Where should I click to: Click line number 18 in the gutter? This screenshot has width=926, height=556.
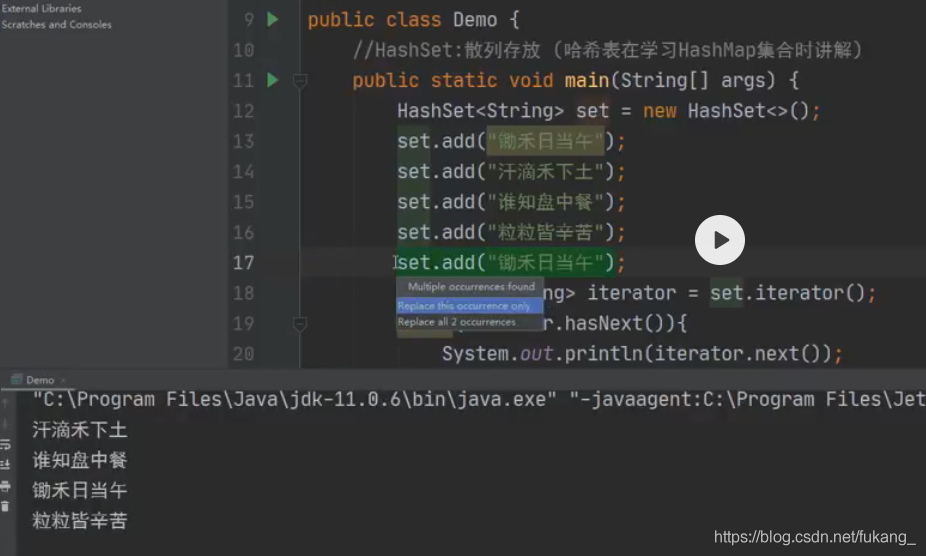click(243, 293)
